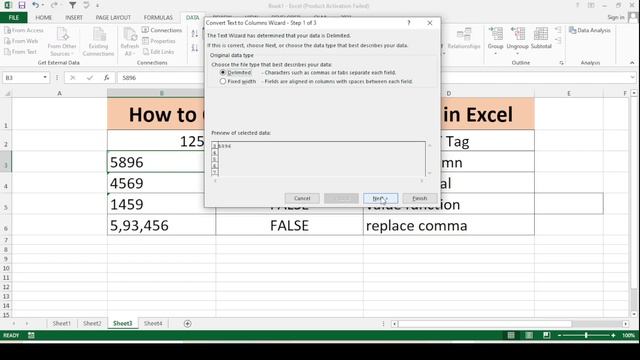Click the Undo arrow icon
The image size is (640, 360).
(36, 5)
